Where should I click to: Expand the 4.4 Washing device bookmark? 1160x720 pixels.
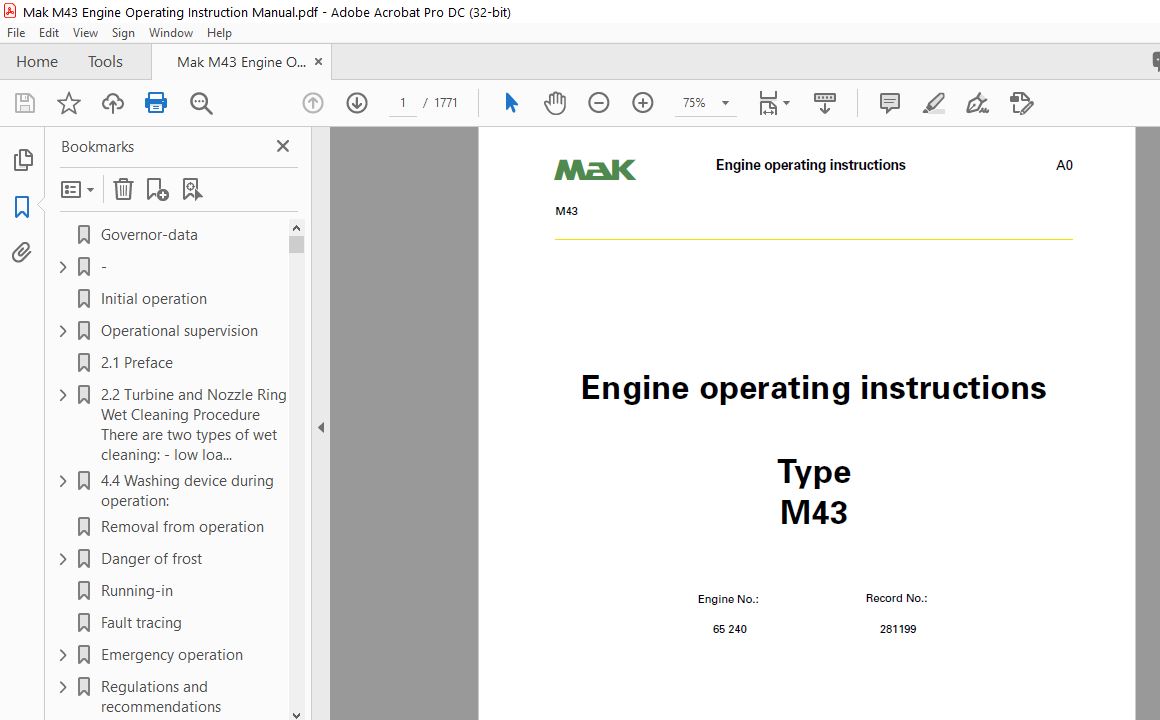tap(63, 481)
